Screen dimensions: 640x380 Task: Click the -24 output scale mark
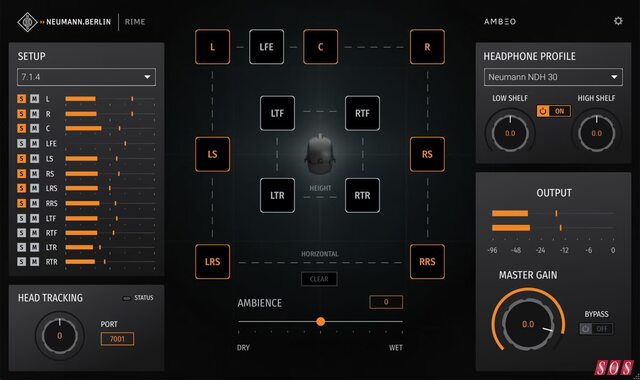(x=540, y=250)
